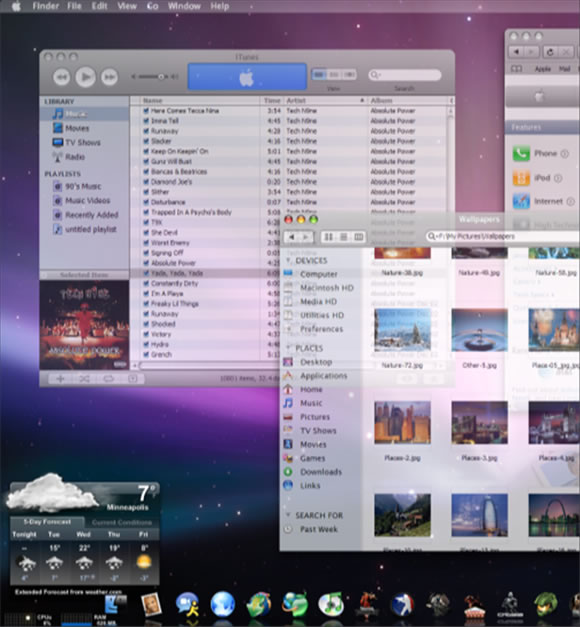Uncheck the She Devil song checkbox

point(146,232)
